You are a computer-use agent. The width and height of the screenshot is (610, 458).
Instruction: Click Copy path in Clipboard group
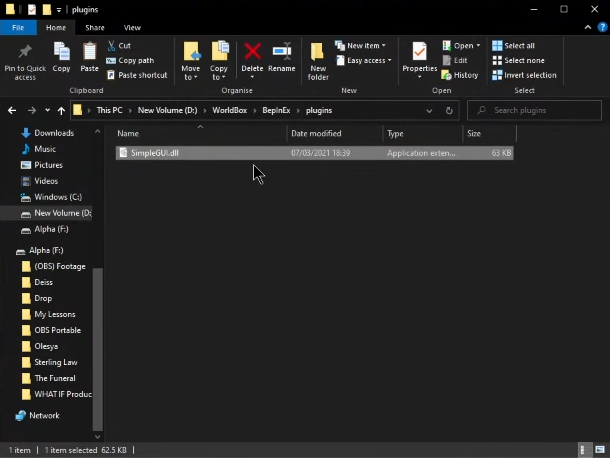pyautogui.click(x=130, y=60)
